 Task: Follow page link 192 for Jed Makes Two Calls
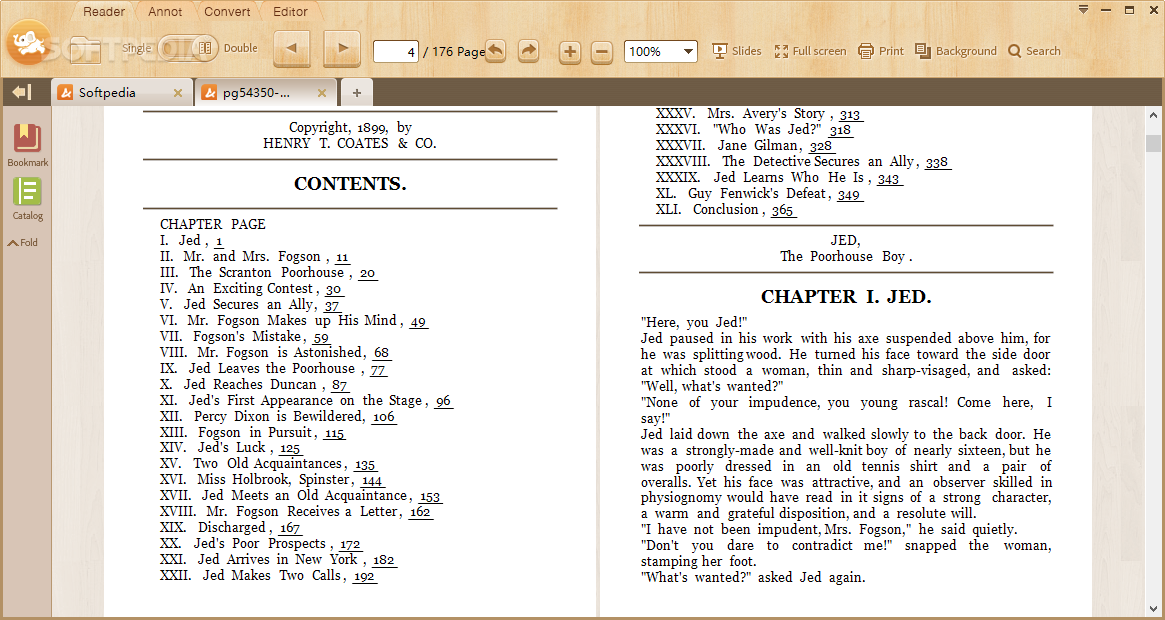[364, 577]
